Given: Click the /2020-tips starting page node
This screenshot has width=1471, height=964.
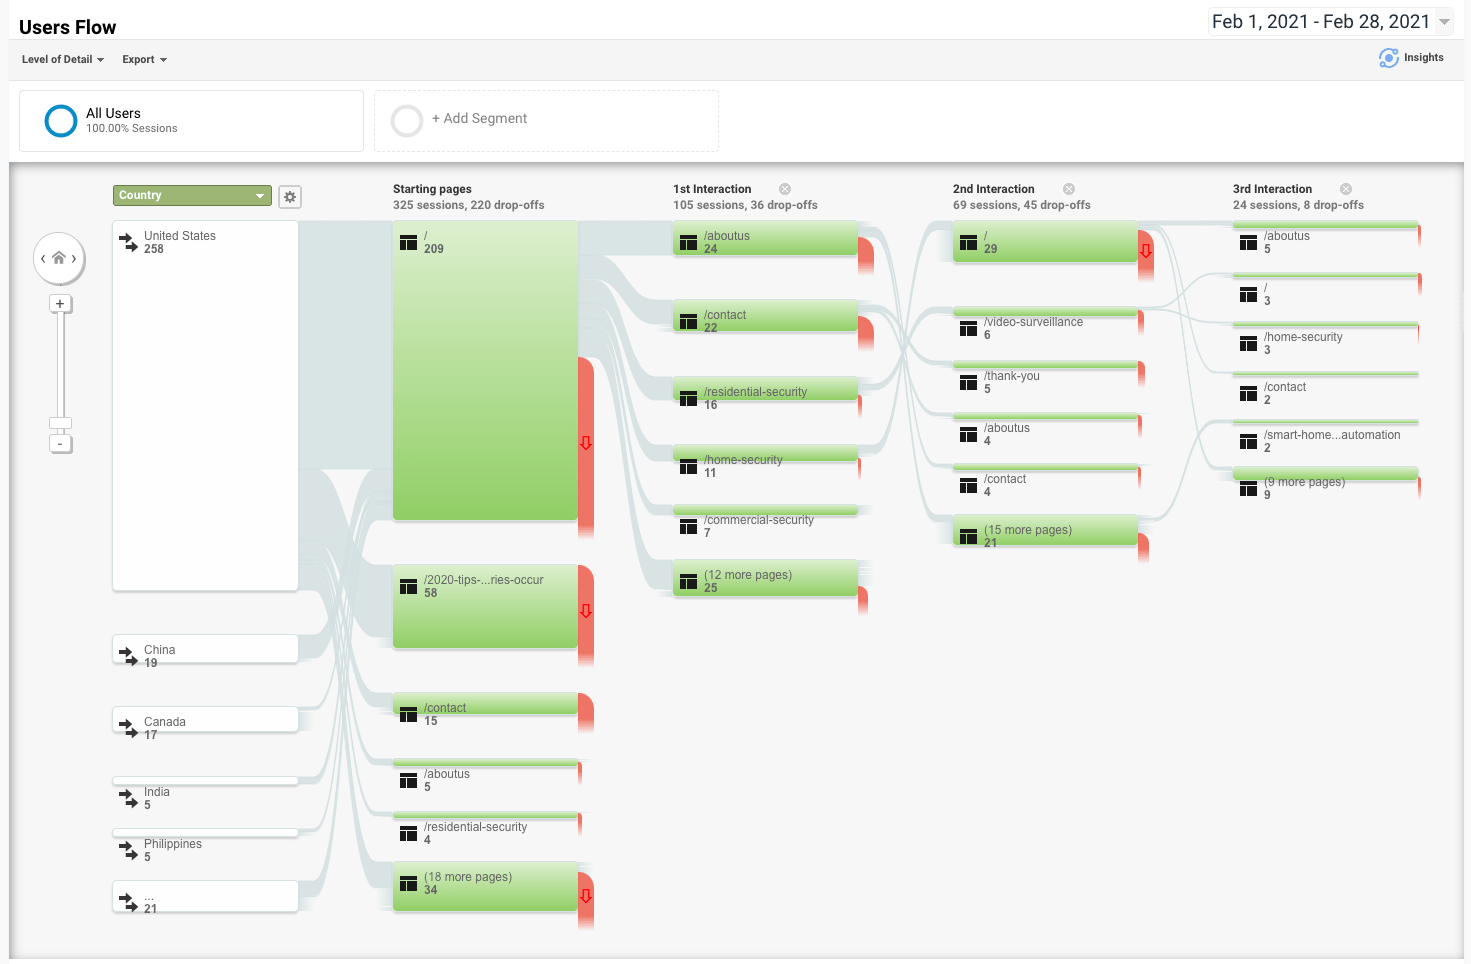Looking at the screenshot, I should point(485,606).
